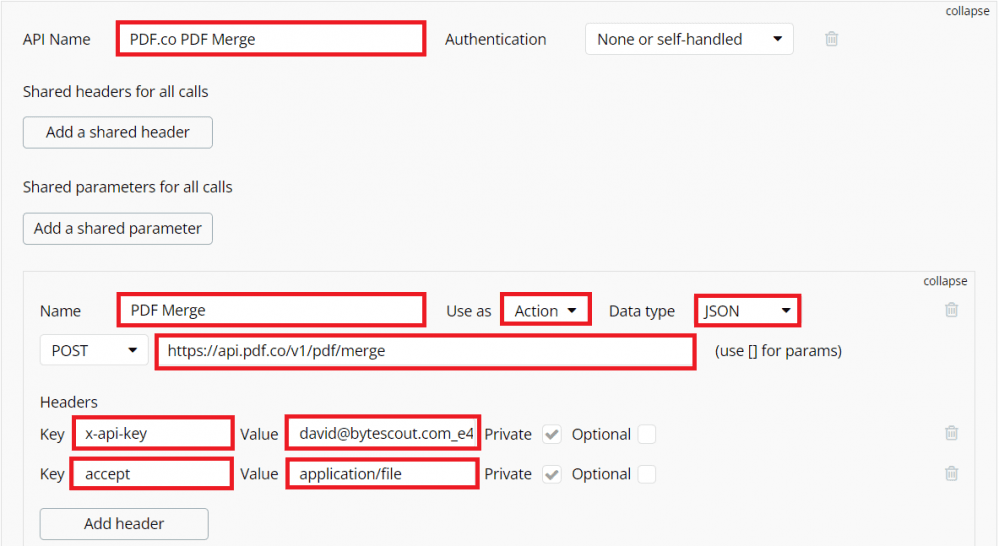
Task: Click the API Name input field
Action: tap(271, 40)
